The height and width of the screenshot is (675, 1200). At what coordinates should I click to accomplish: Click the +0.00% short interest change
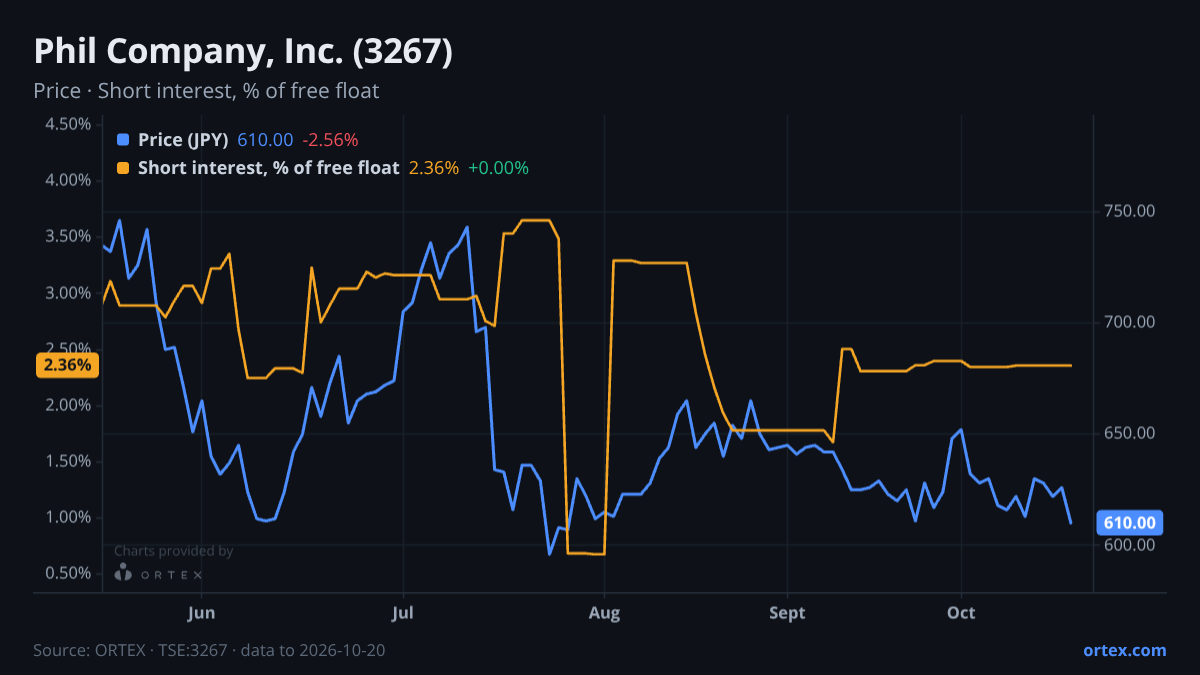tap(498, 168)
